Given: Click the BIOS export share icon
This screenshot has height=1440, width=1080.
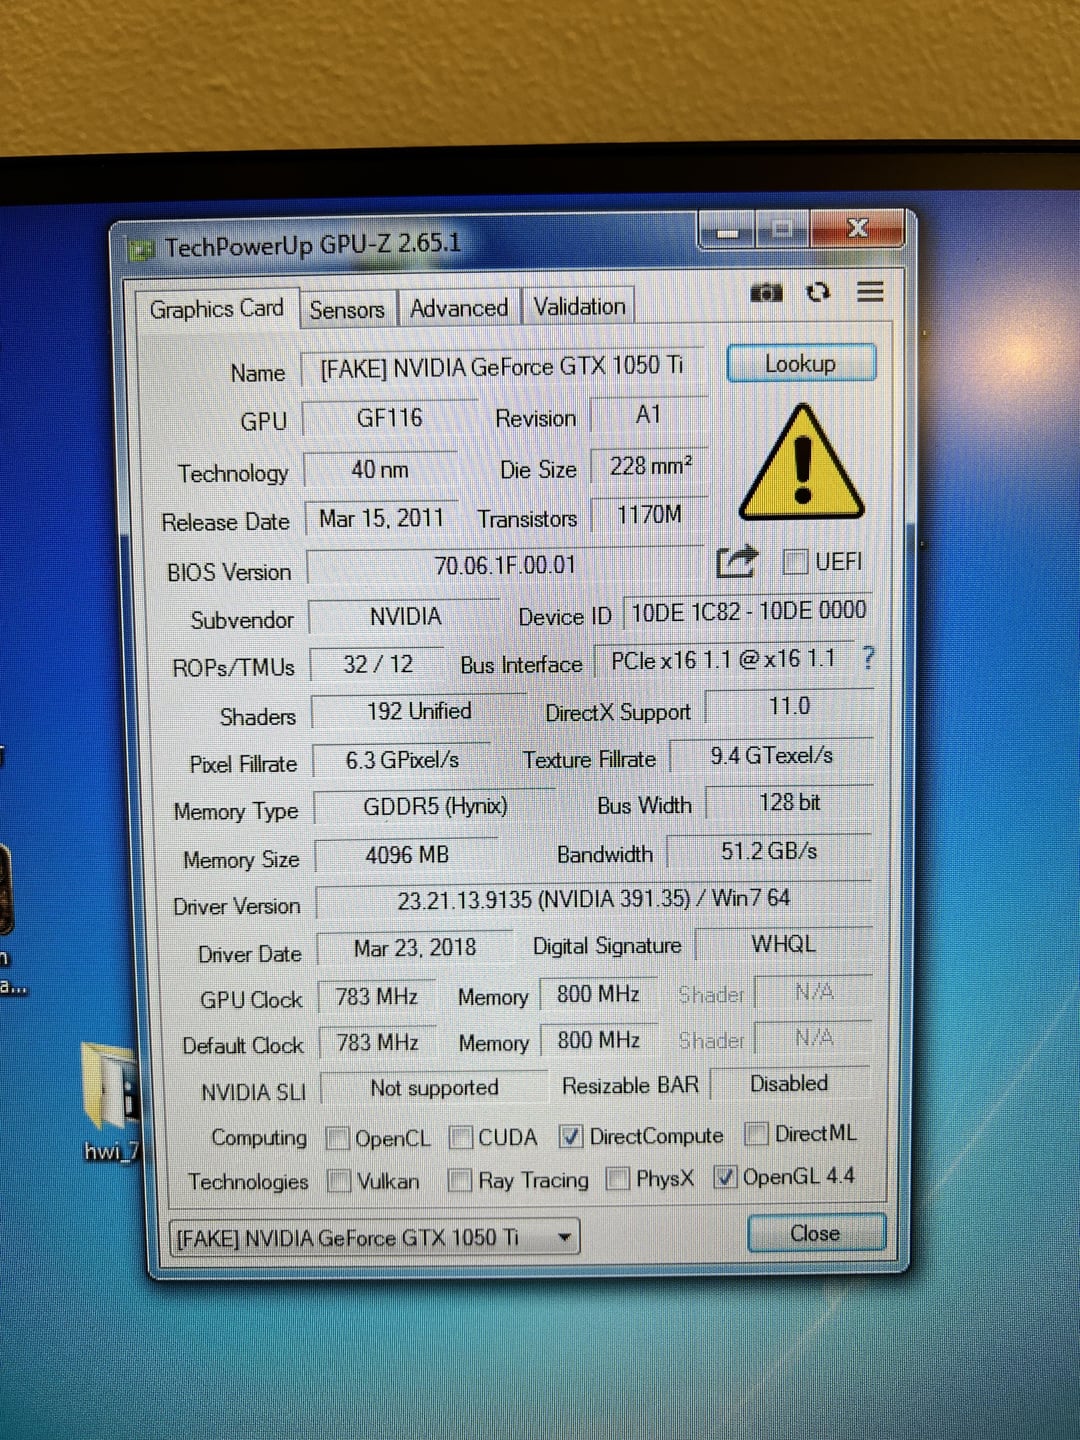Looking at the screenshot, I should pyautogui.click(x=737, y=562).
